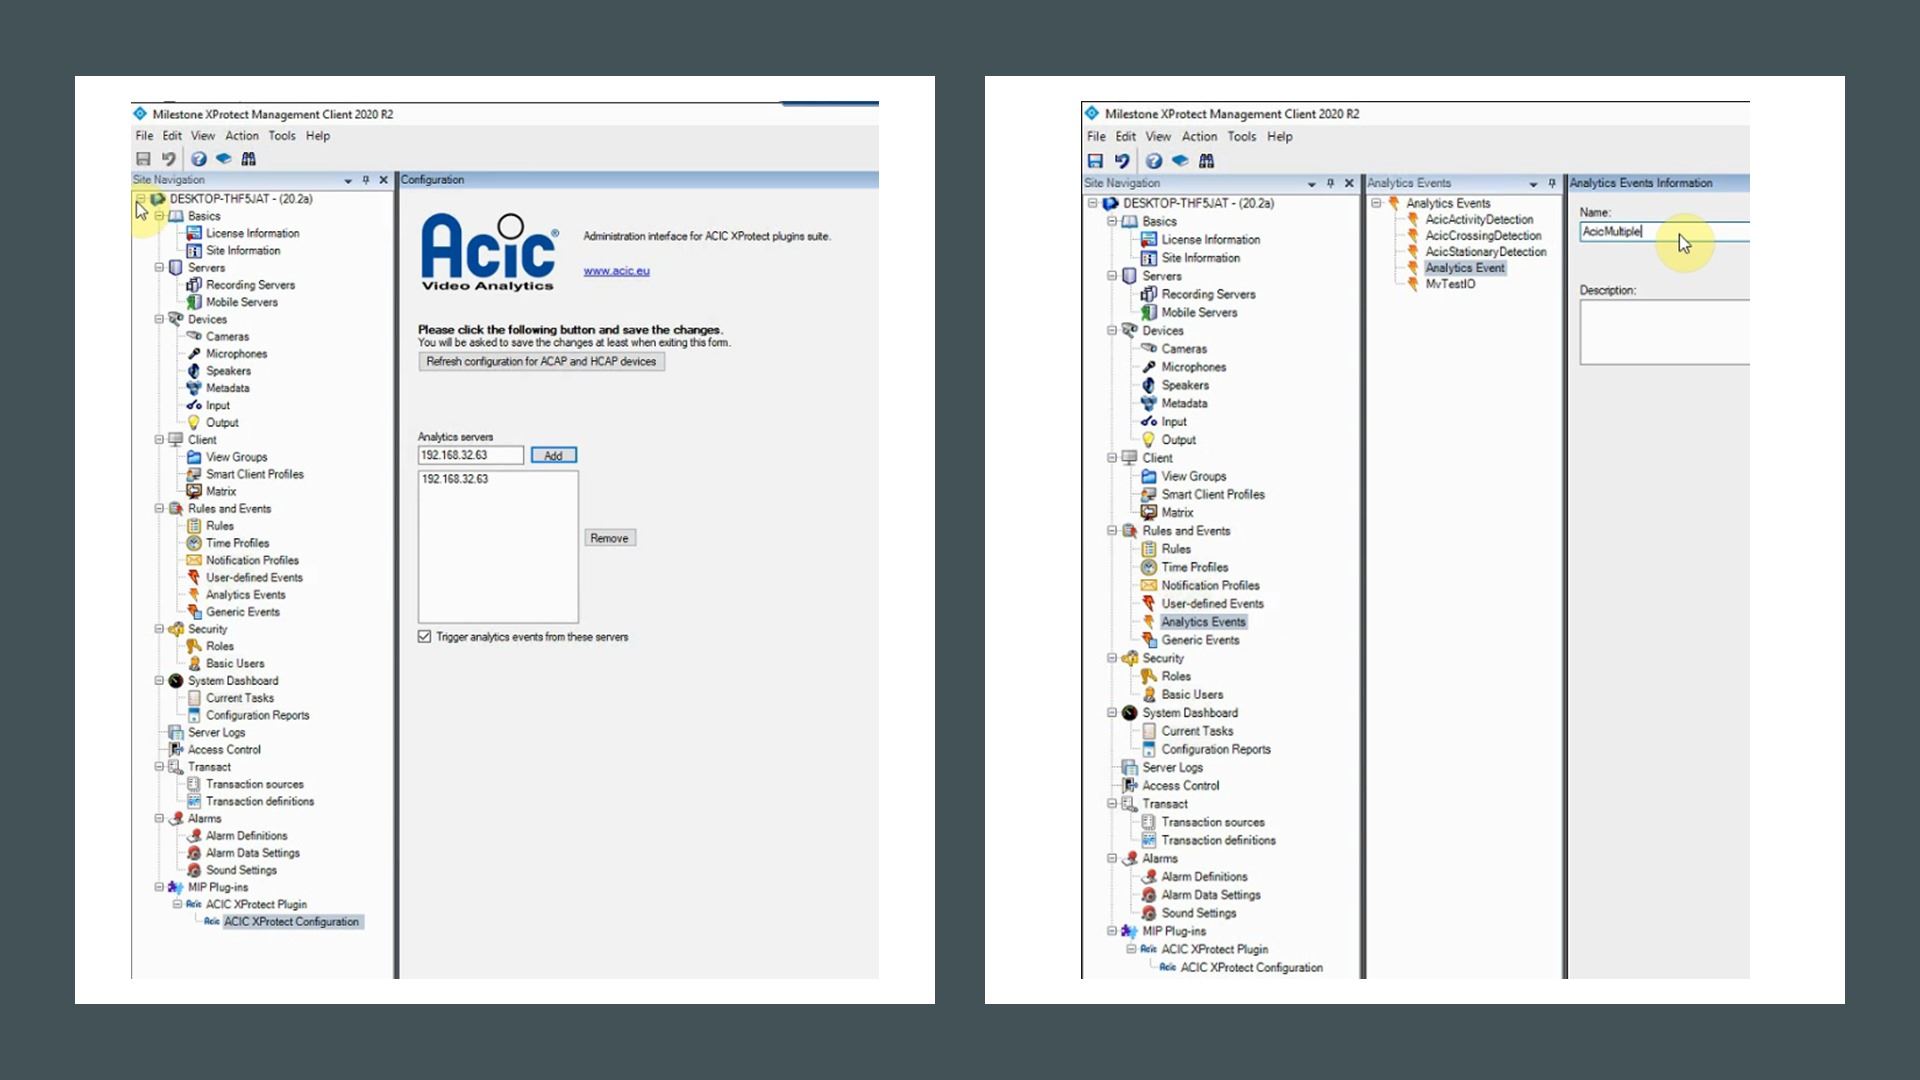Select Configuration Reports in left window tree

(257, 715)
